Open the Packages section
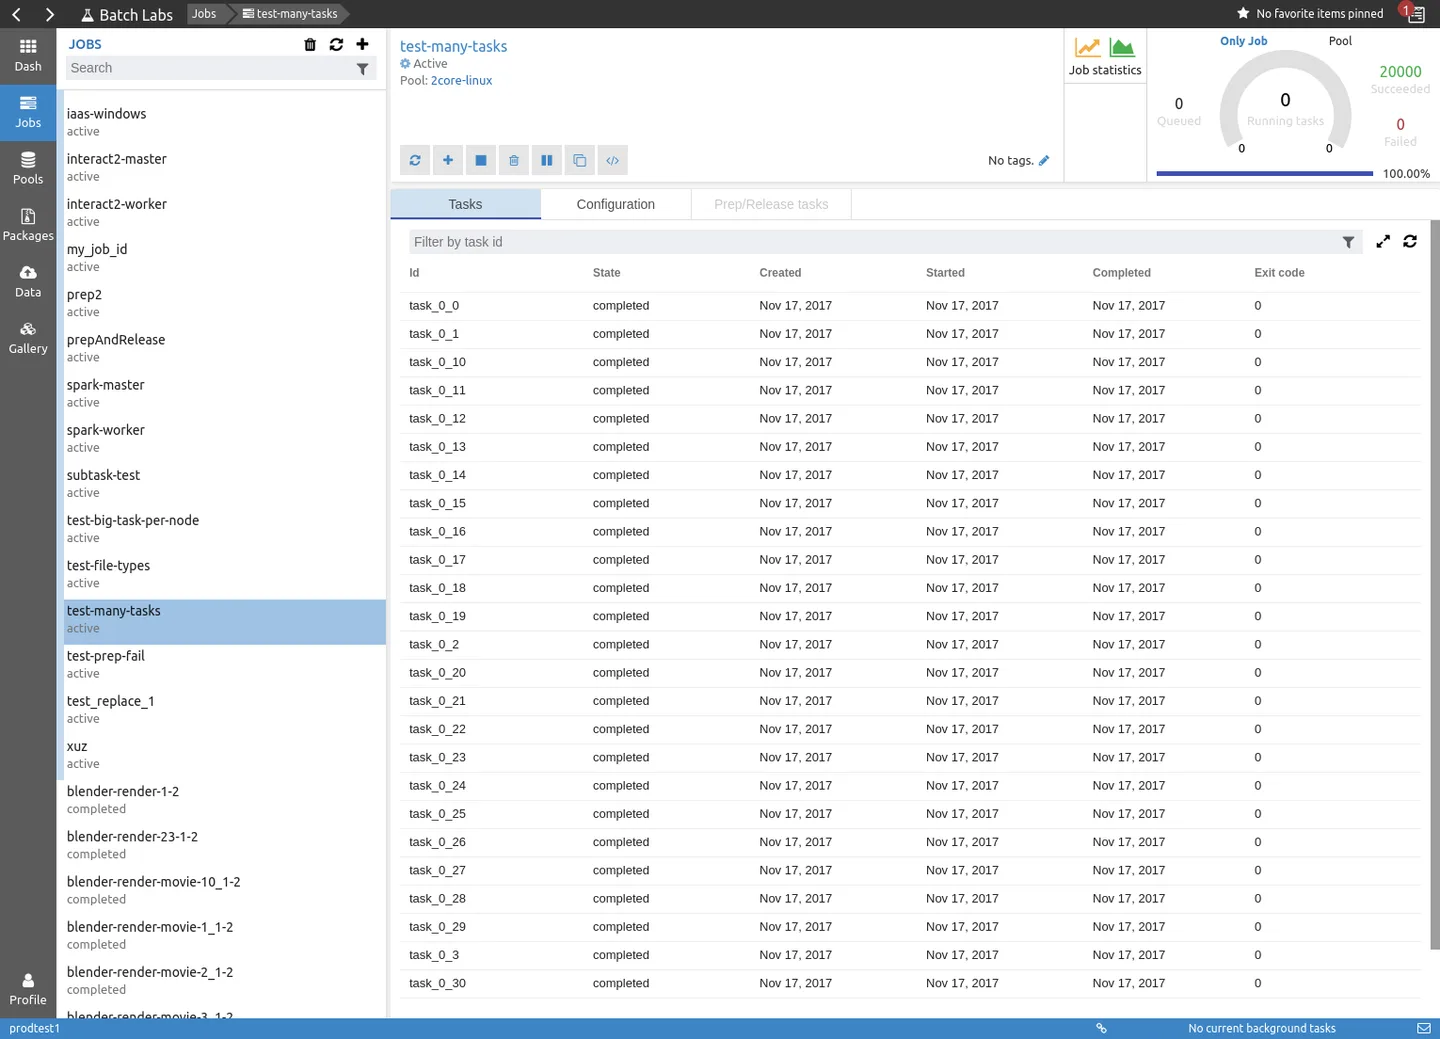 [28, 225]
